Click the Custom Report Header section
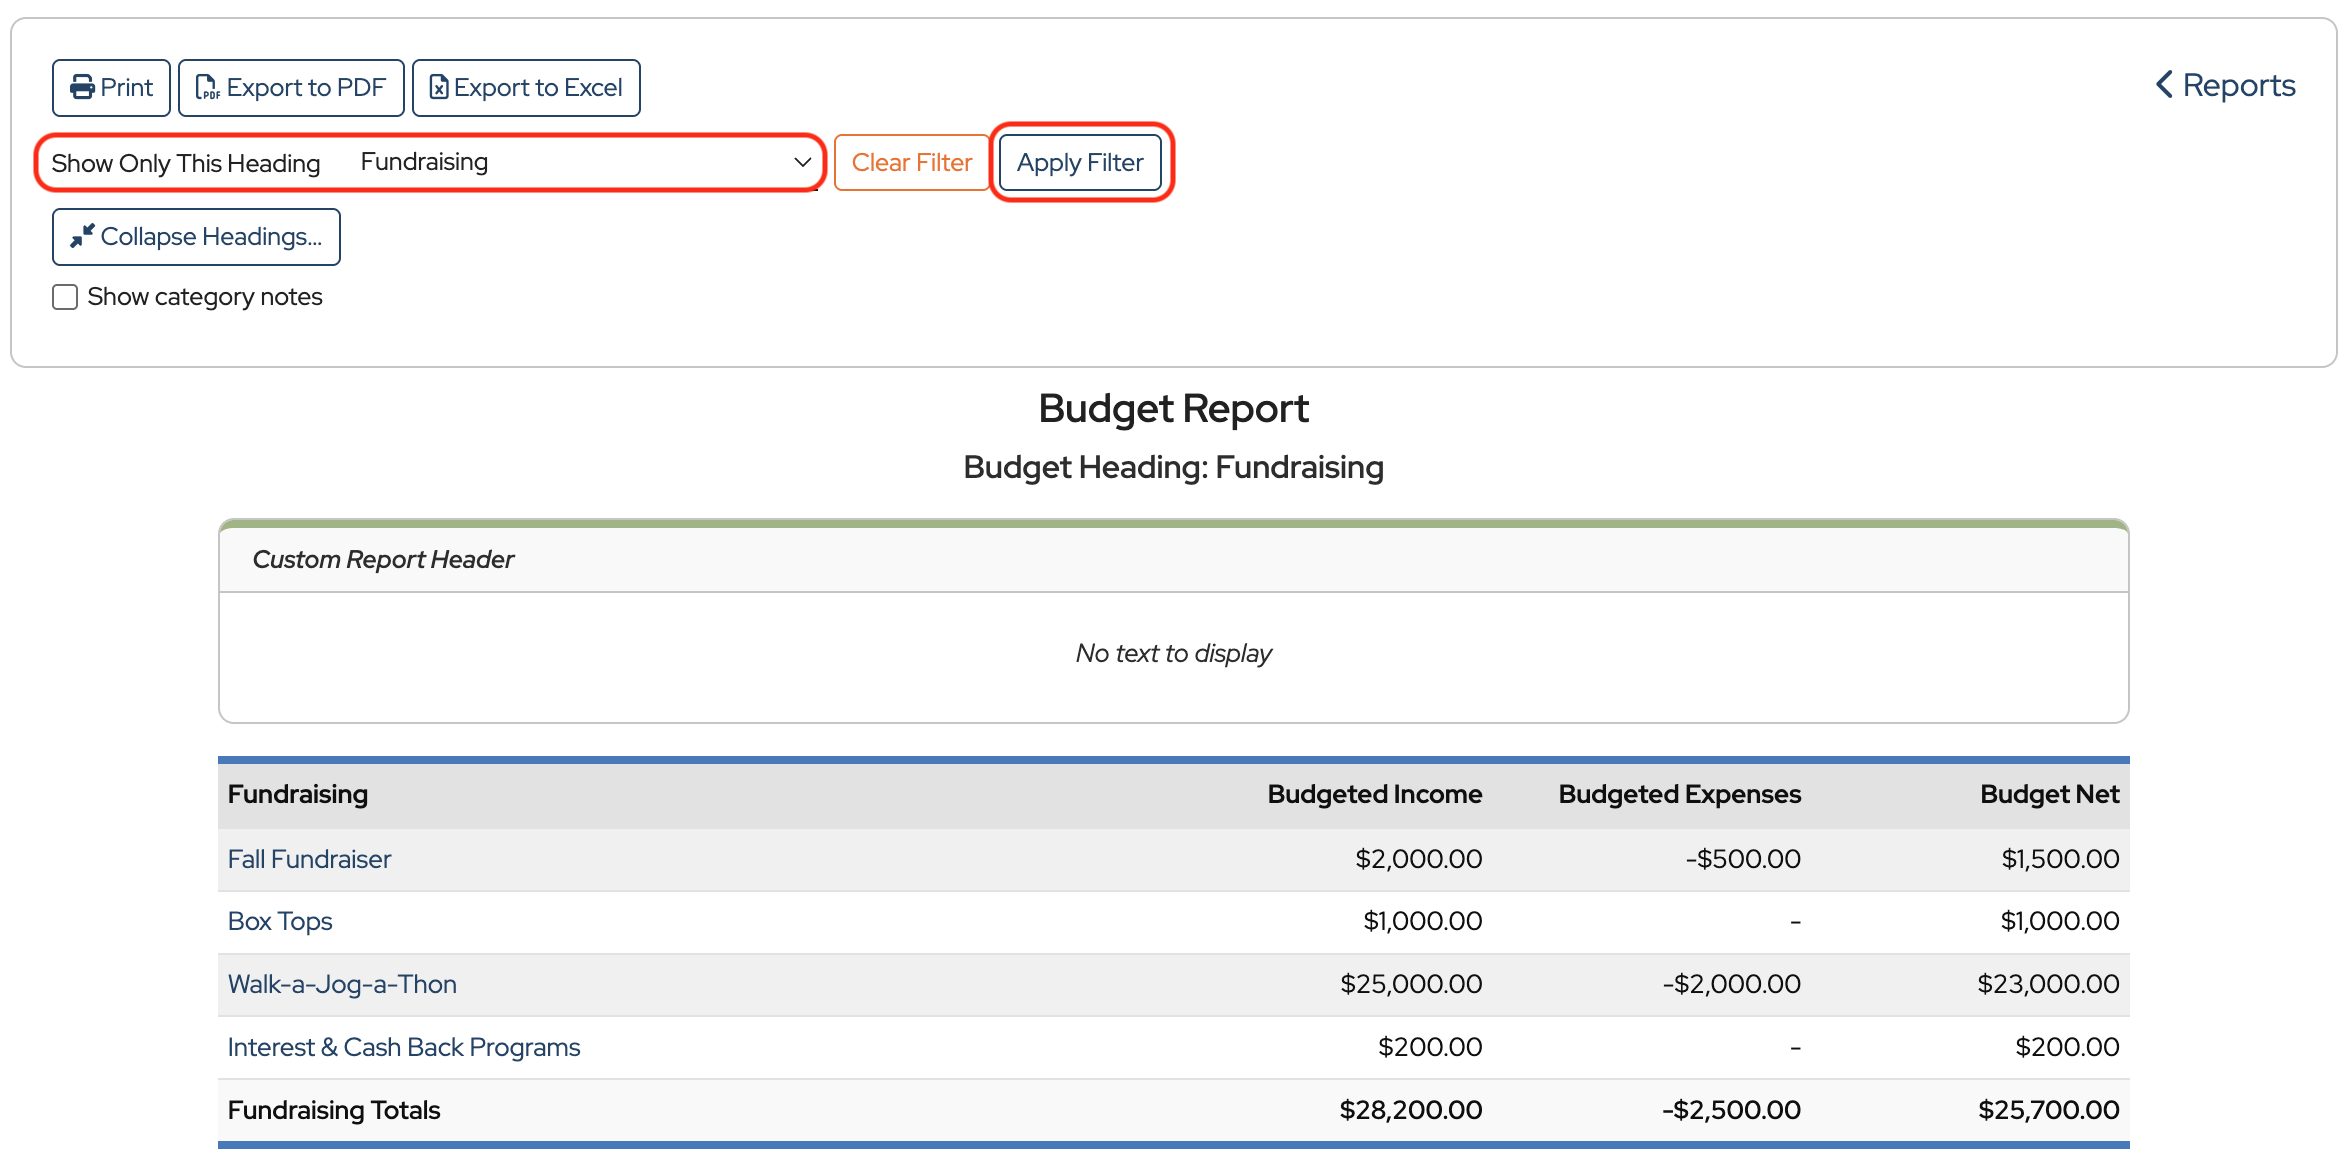2352x1172 pixels. pos(383,559)
